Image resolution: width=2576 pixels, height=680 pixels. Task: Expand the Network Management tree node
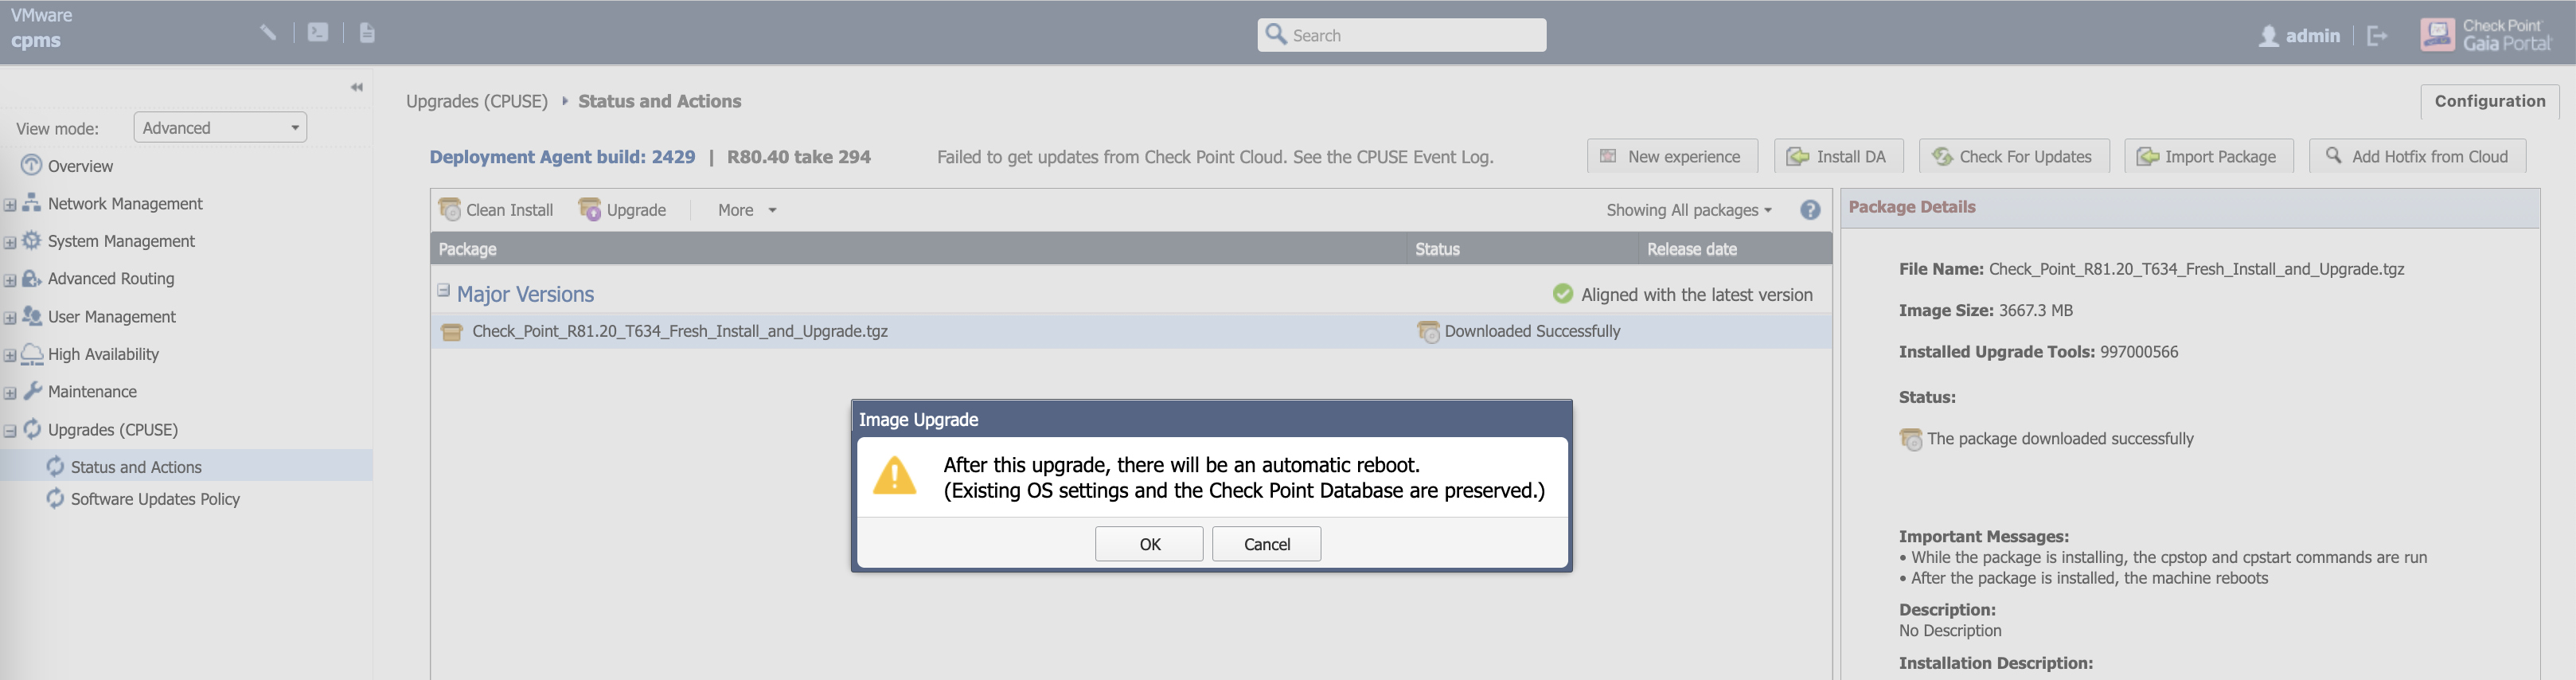pyautogui.click(x=10, y=204)
